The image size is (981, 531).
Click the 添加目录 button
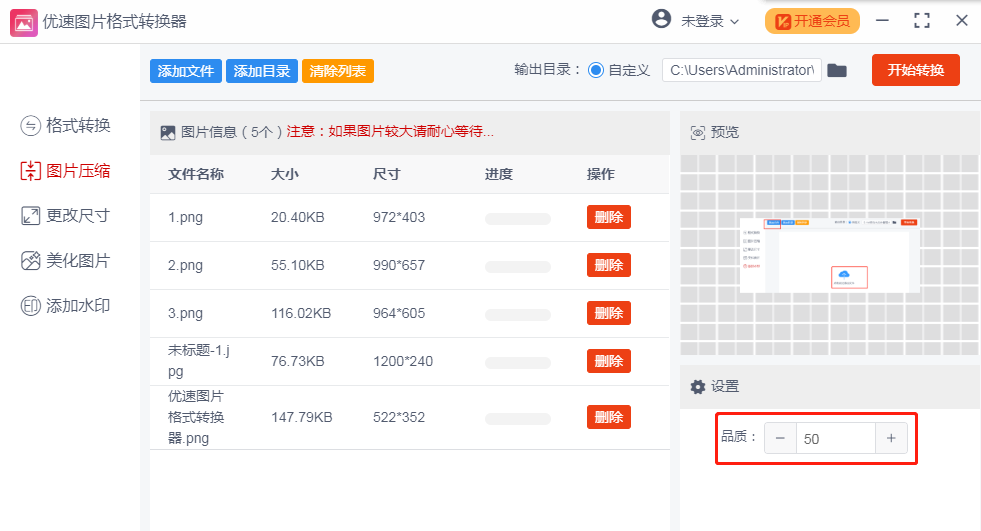(x=262, y=71)
